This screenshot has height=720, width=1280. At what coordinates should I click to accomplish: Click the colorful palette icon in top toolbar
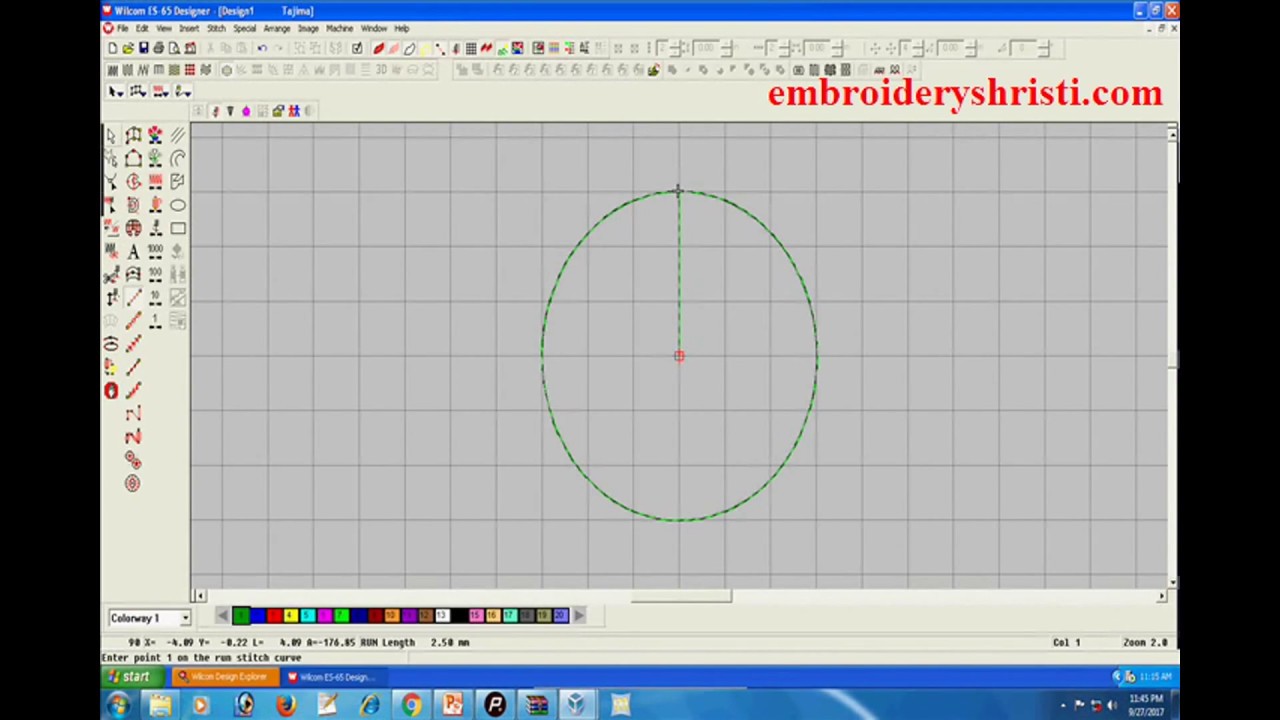518,48
